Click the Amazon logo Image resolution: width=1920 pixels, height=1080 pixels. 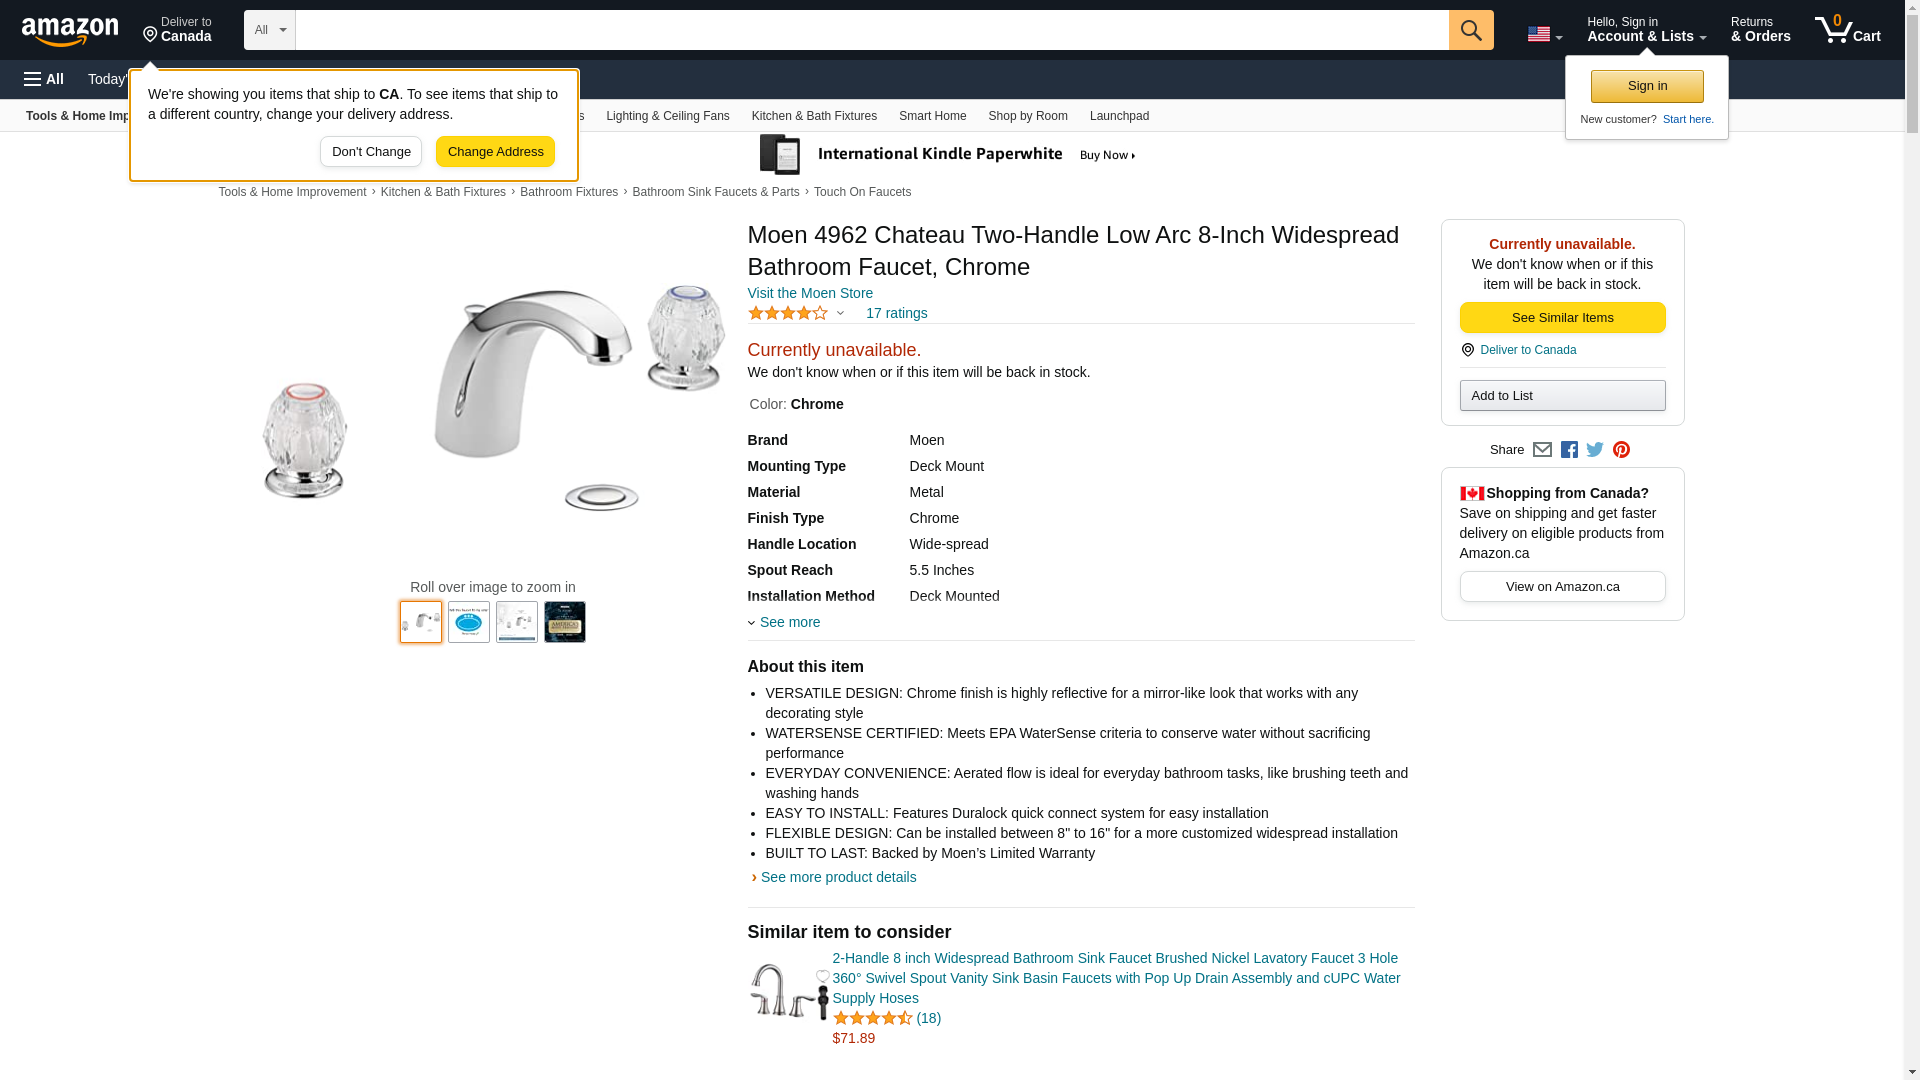70,31
